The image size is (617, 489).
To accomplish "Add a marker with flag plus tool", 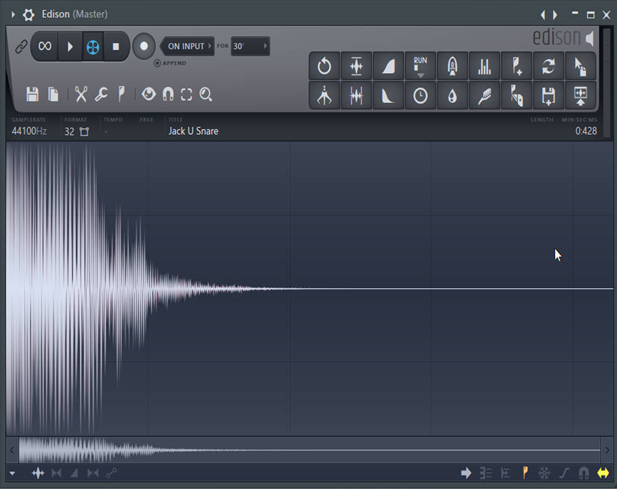I will [x=516, y=66].
